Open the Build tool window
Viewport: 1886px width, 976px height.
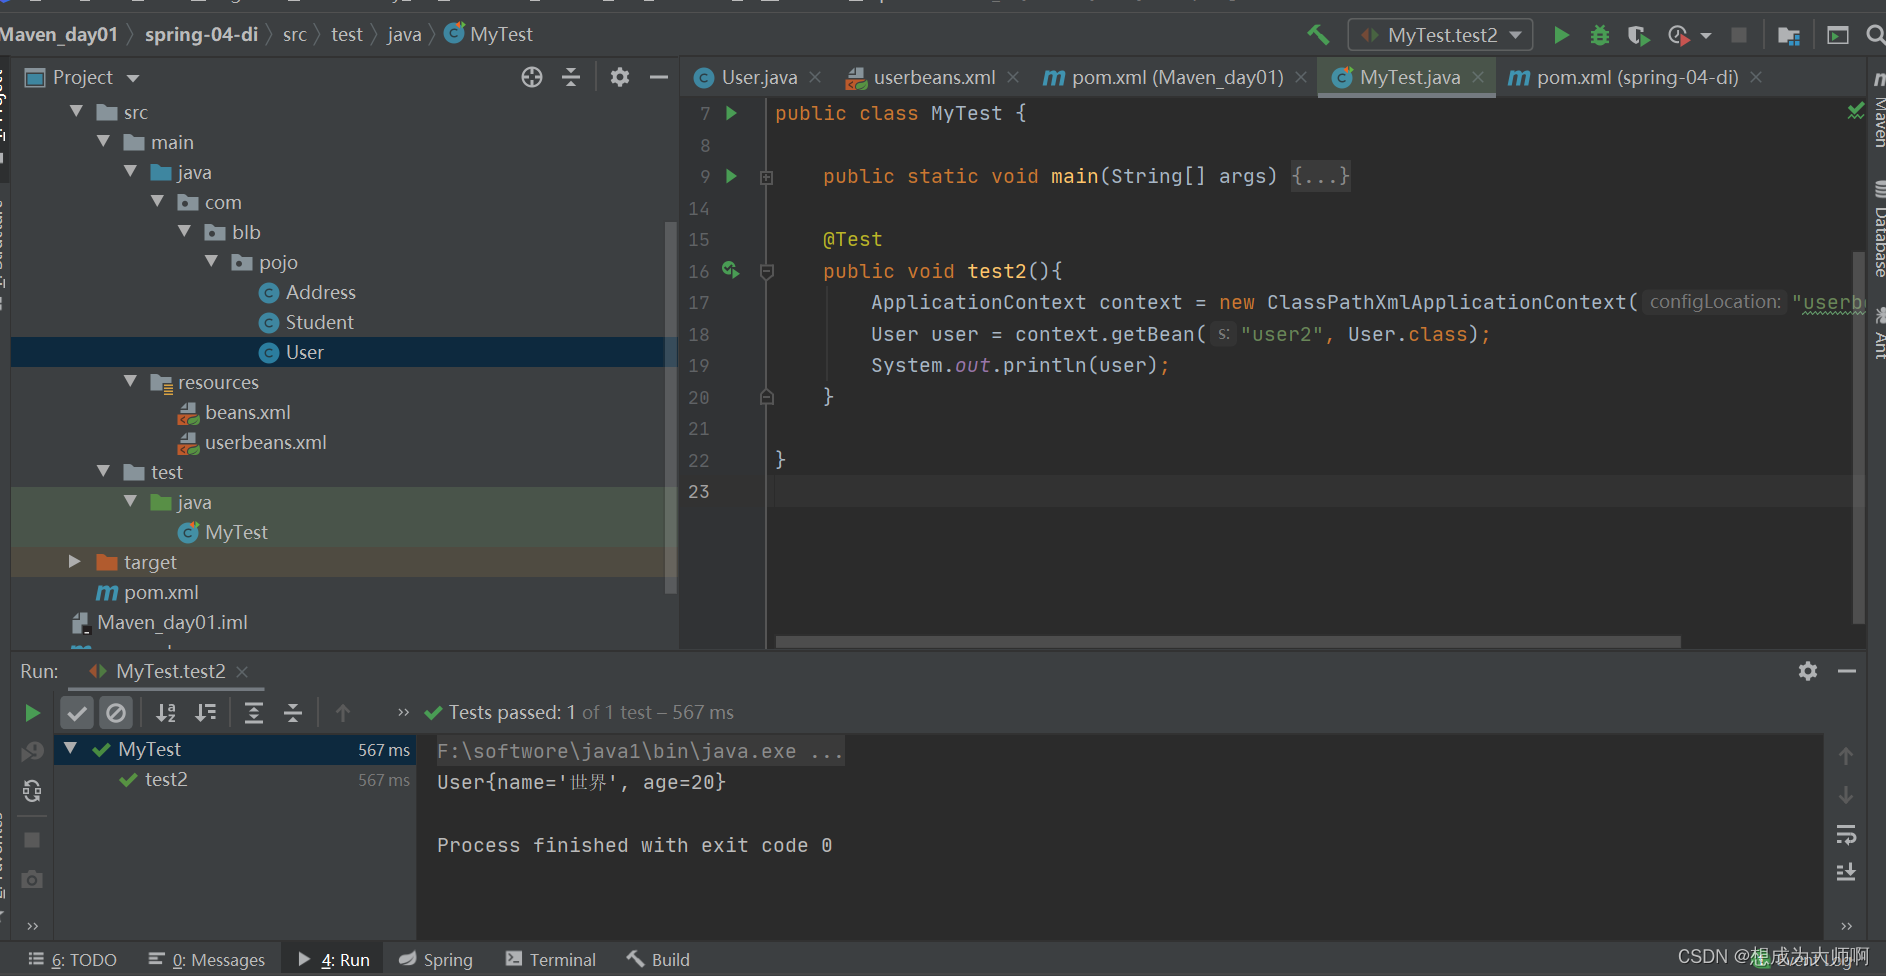(658, 959)
